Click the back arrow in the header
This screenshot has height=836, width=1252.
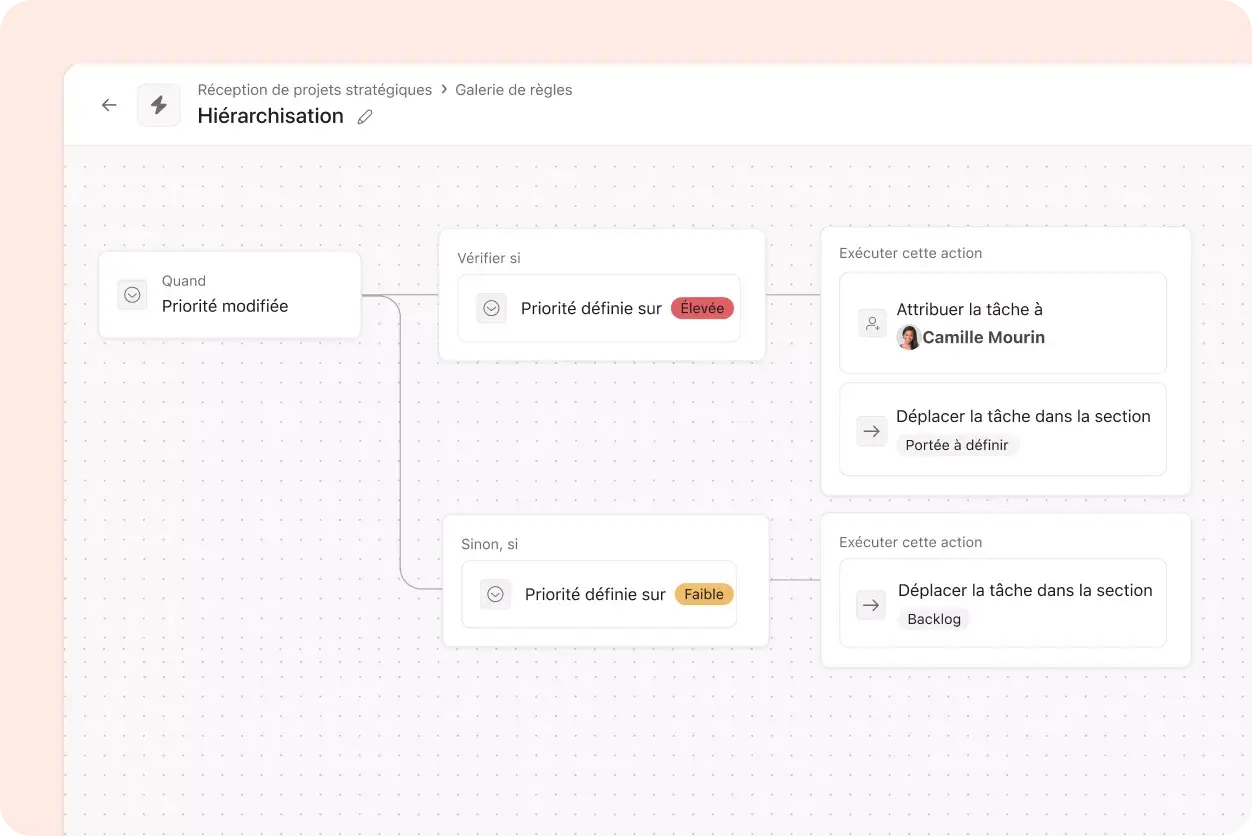click(x=108, y=104)
